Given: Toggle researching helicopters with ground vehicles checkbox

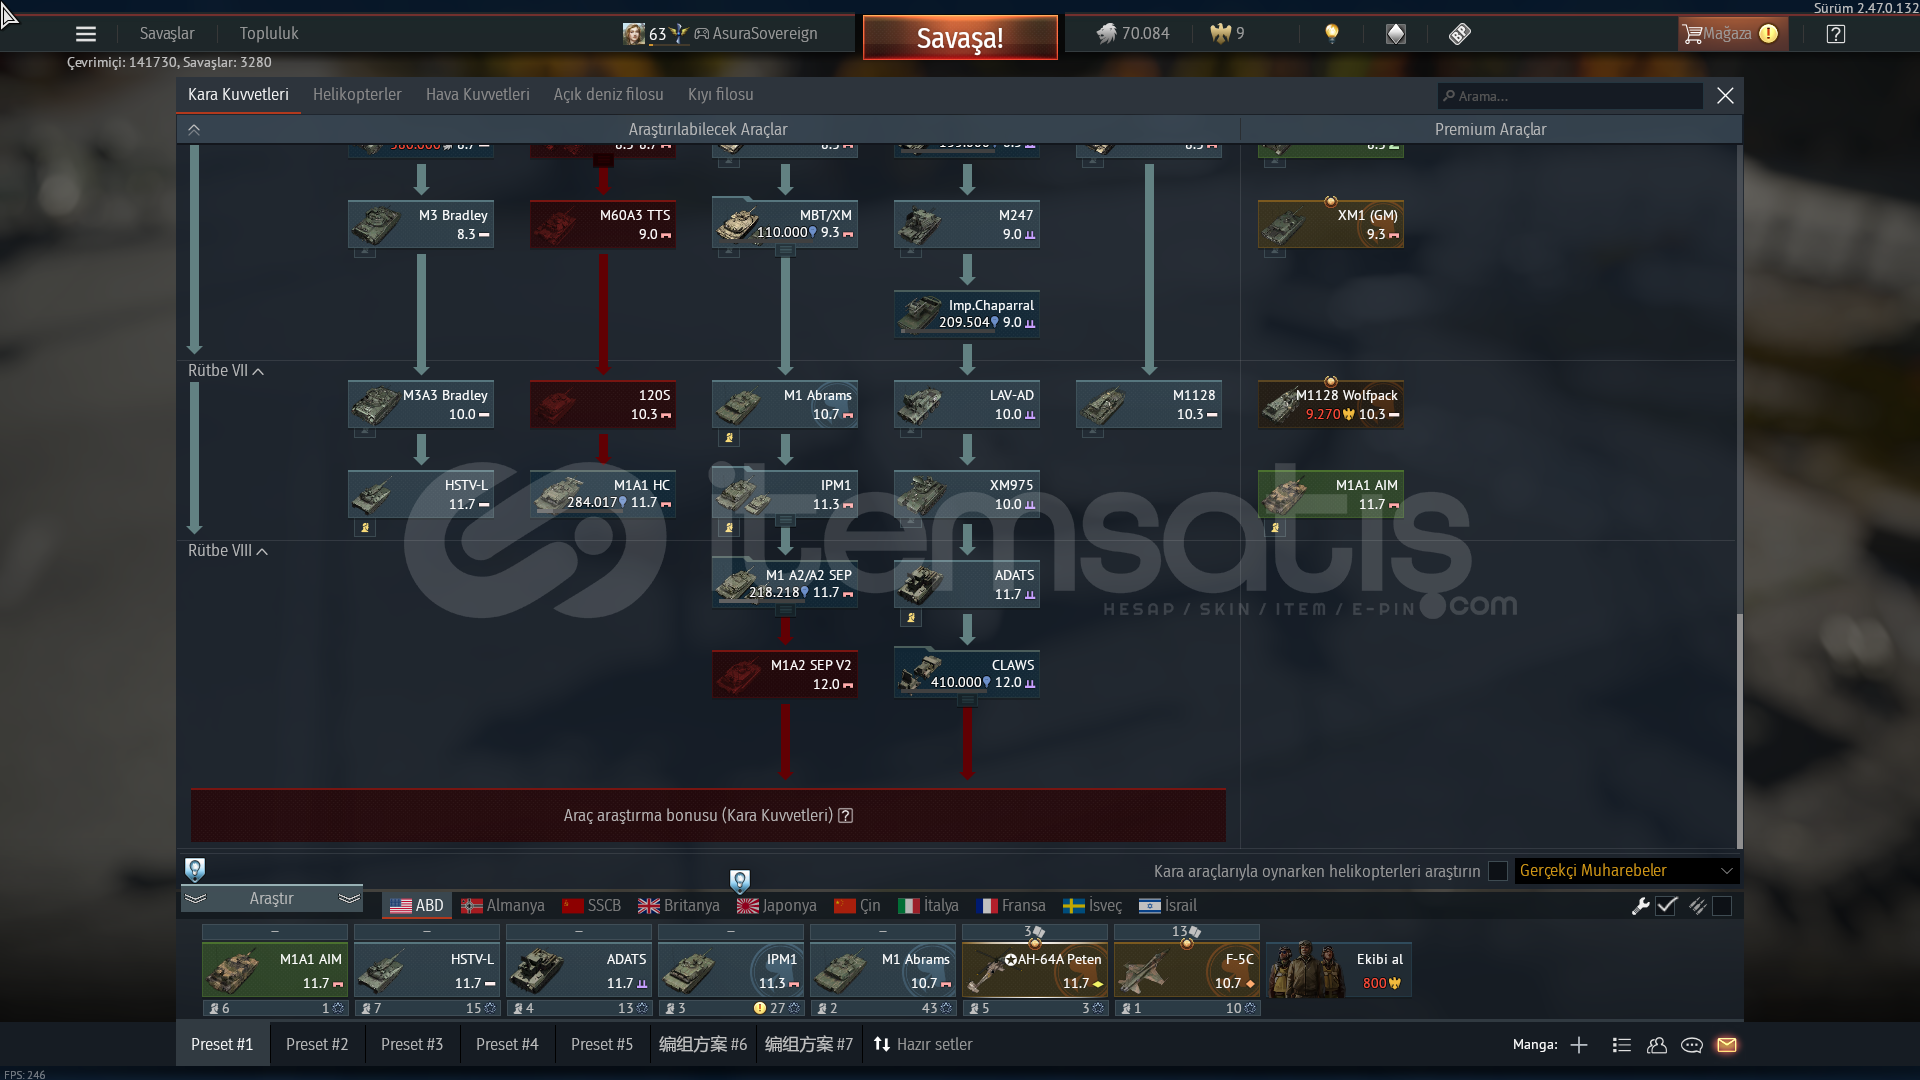Looking at the screenshot, I should coord(1497,871).
